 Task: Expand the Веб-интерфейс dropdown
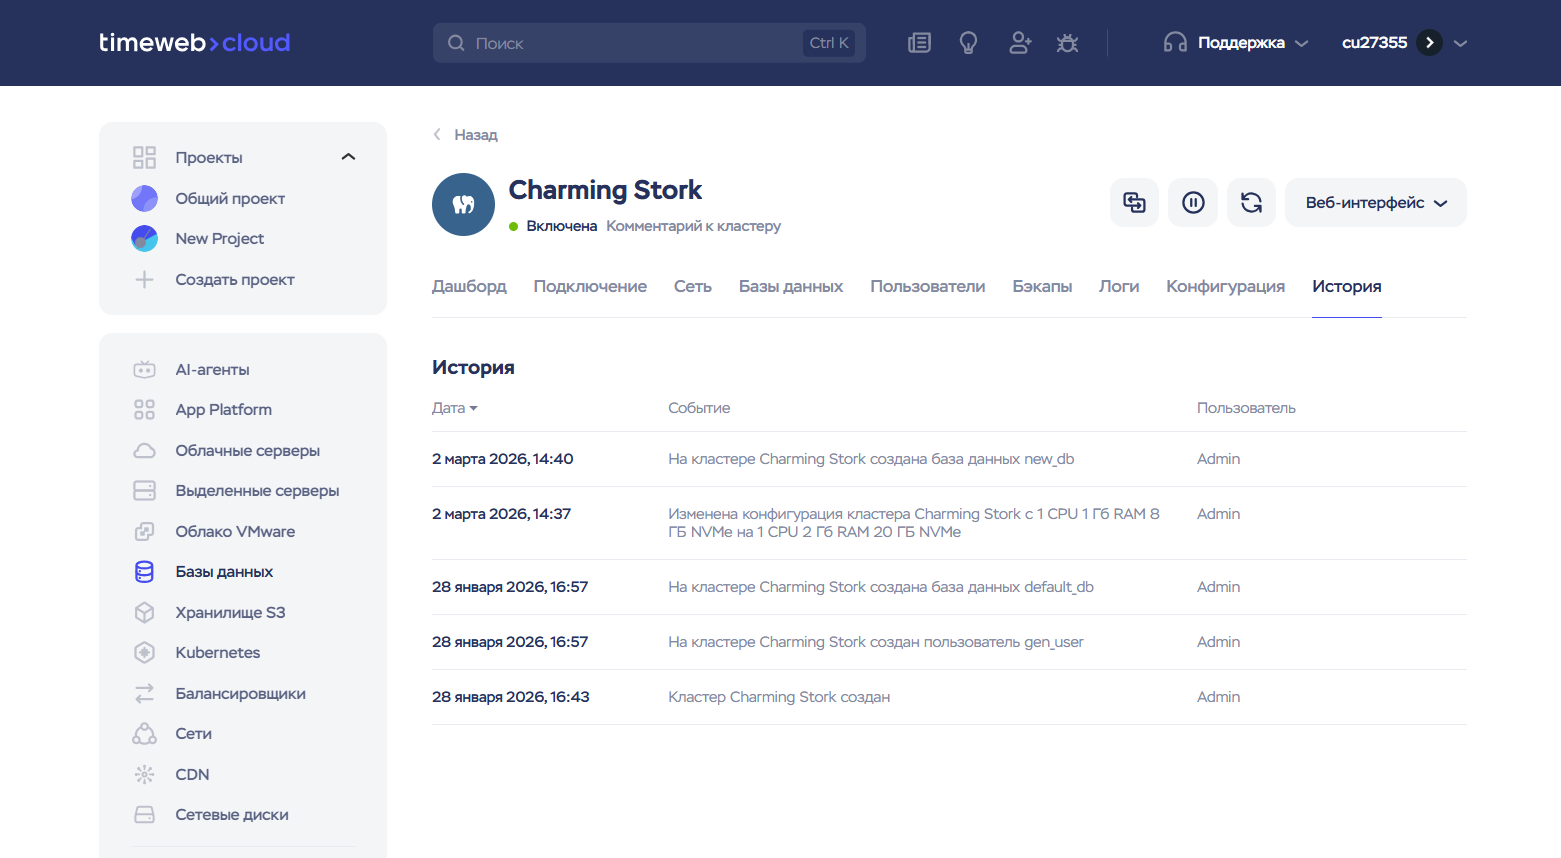pyautogui.click(x=1375, y=203)
